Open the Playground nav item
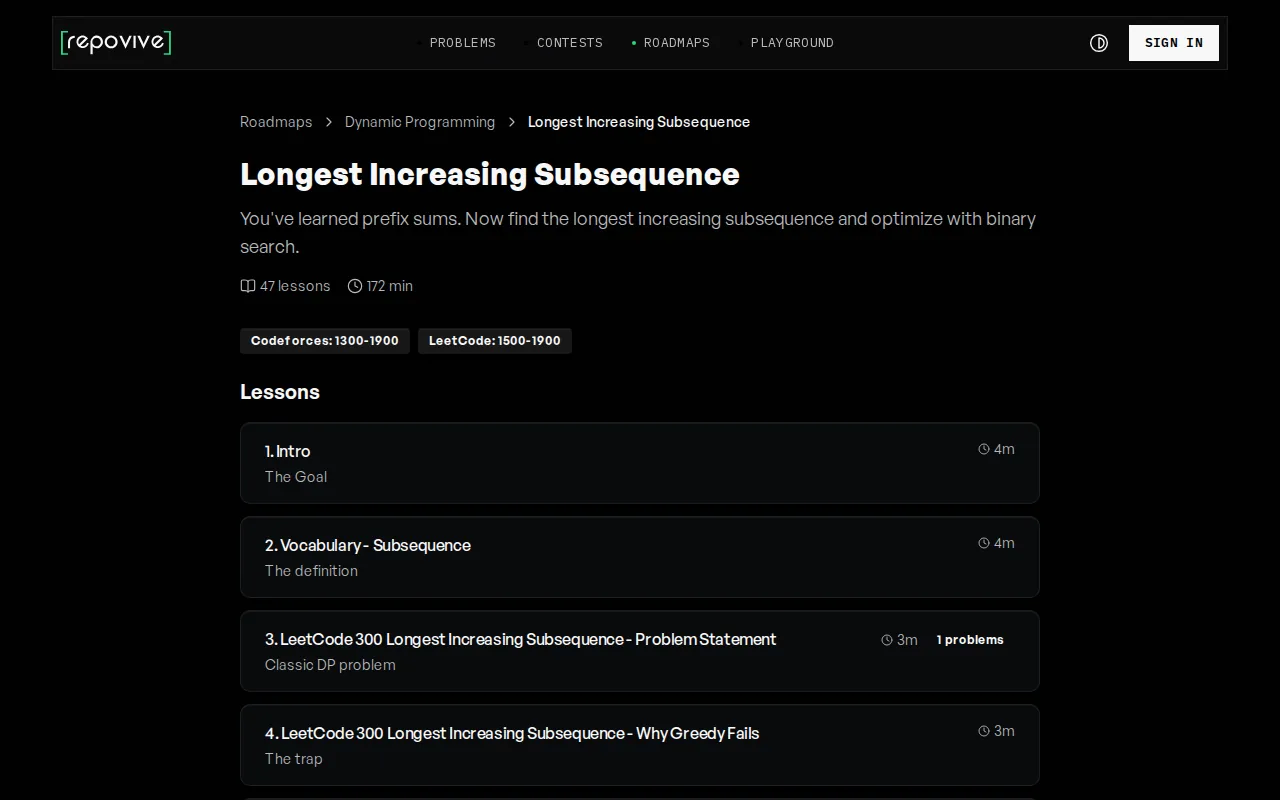The width and height of the screenshot is (1280, 800). pos(792,43)
